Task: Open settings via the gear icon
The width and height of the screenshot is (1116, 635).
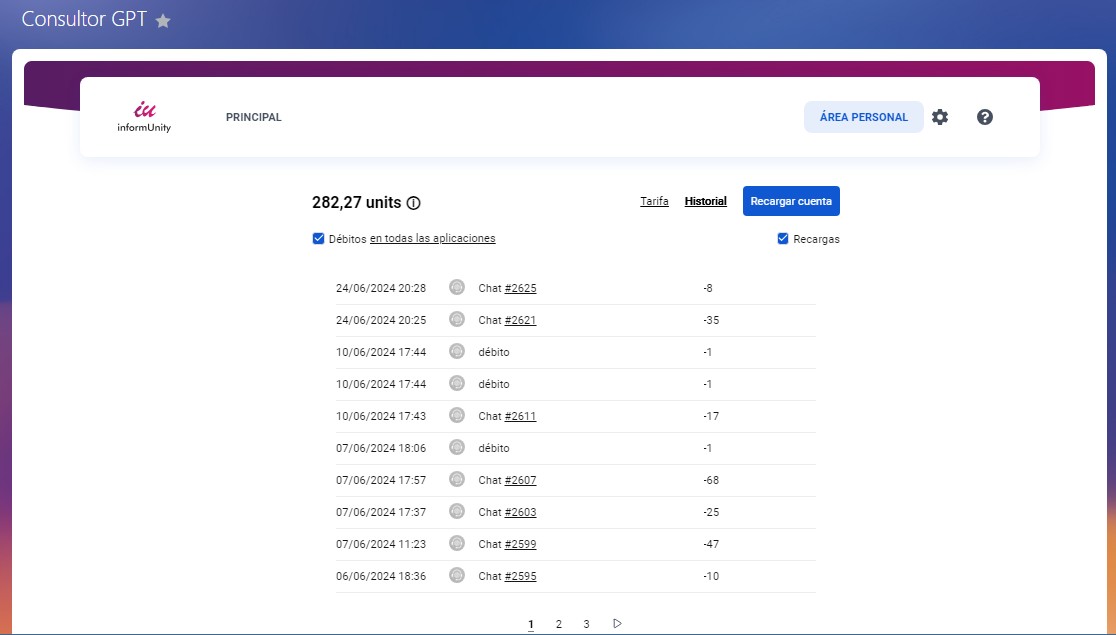Action: [x=940, y=117]
